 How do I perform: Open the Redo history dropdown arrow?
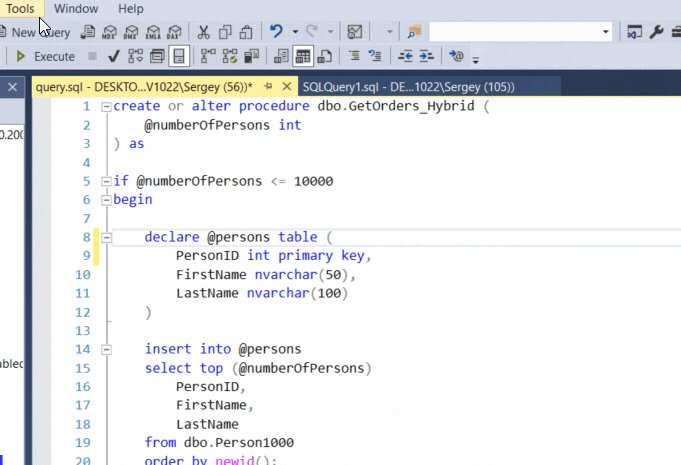point(331,32)
